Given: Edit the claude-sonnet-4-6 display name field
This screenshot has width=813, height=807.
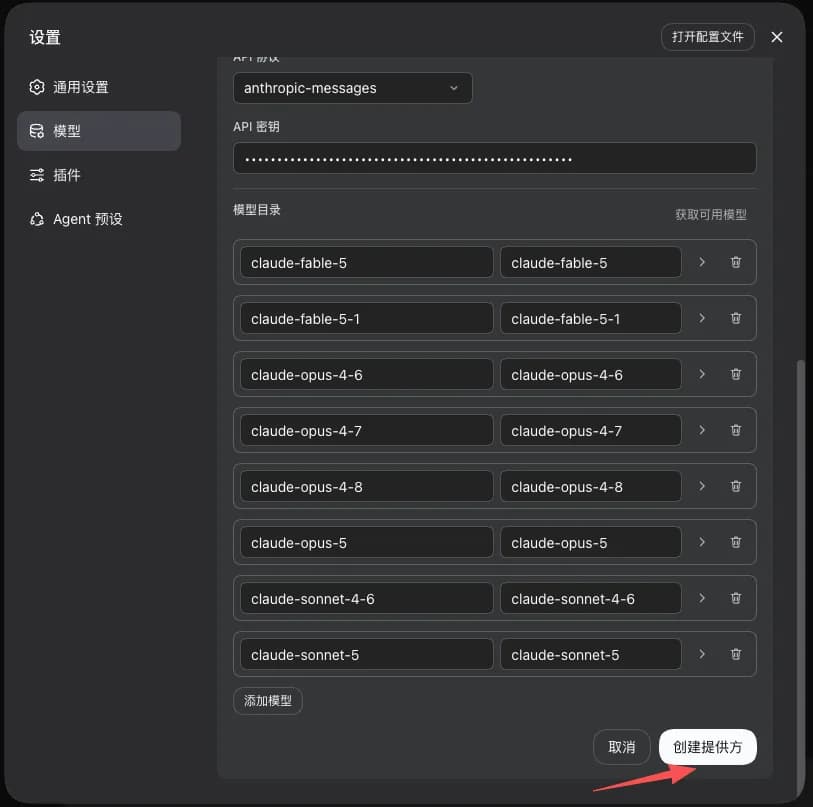Looking at the screenshot, I should [x=591, y=598].
